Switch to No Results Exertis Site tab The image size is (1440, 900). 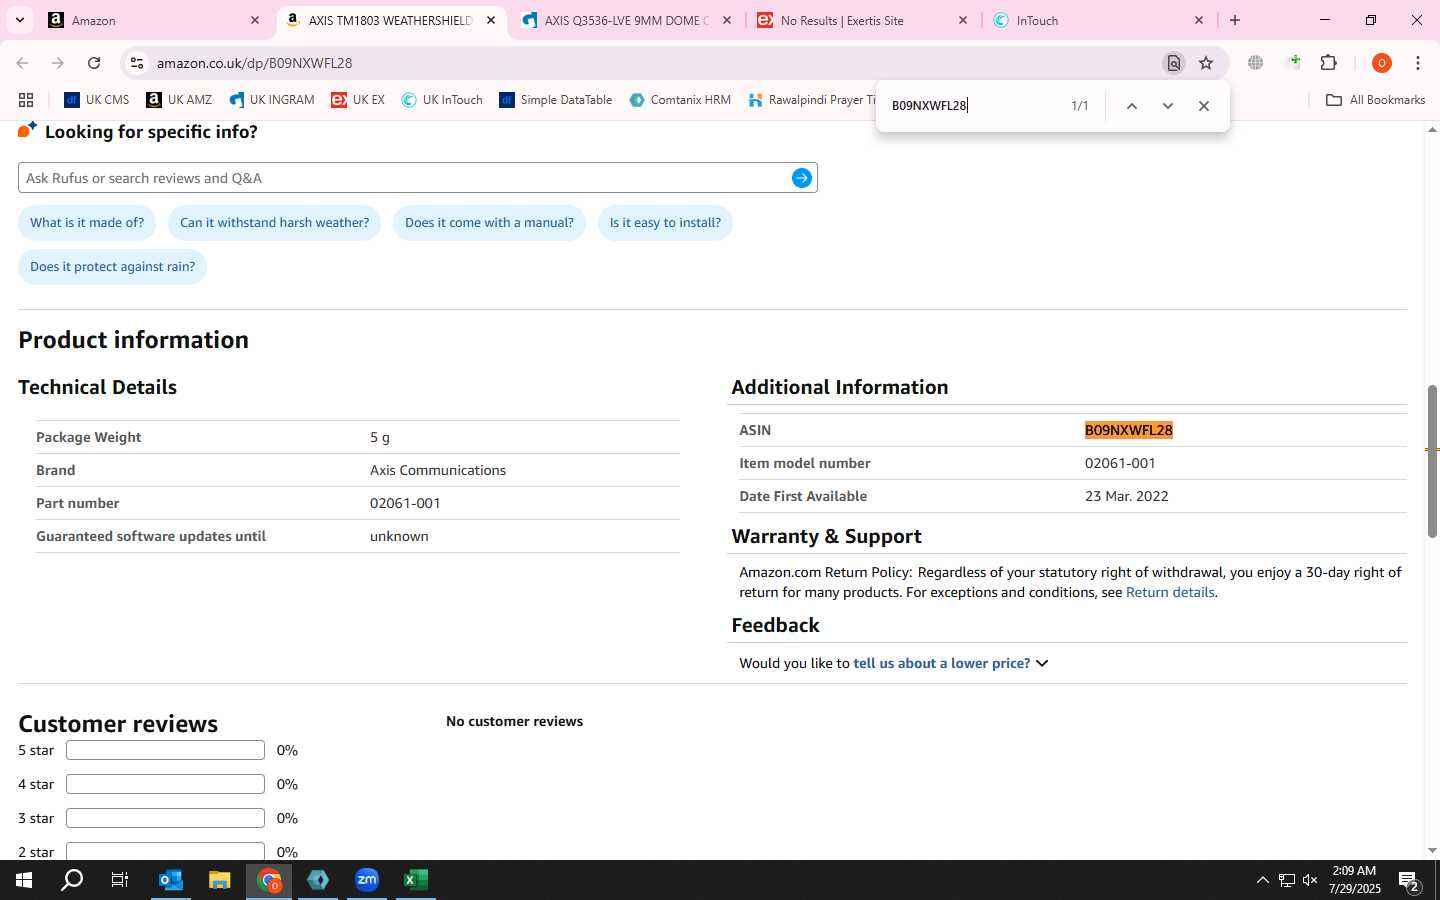[862, 20]
